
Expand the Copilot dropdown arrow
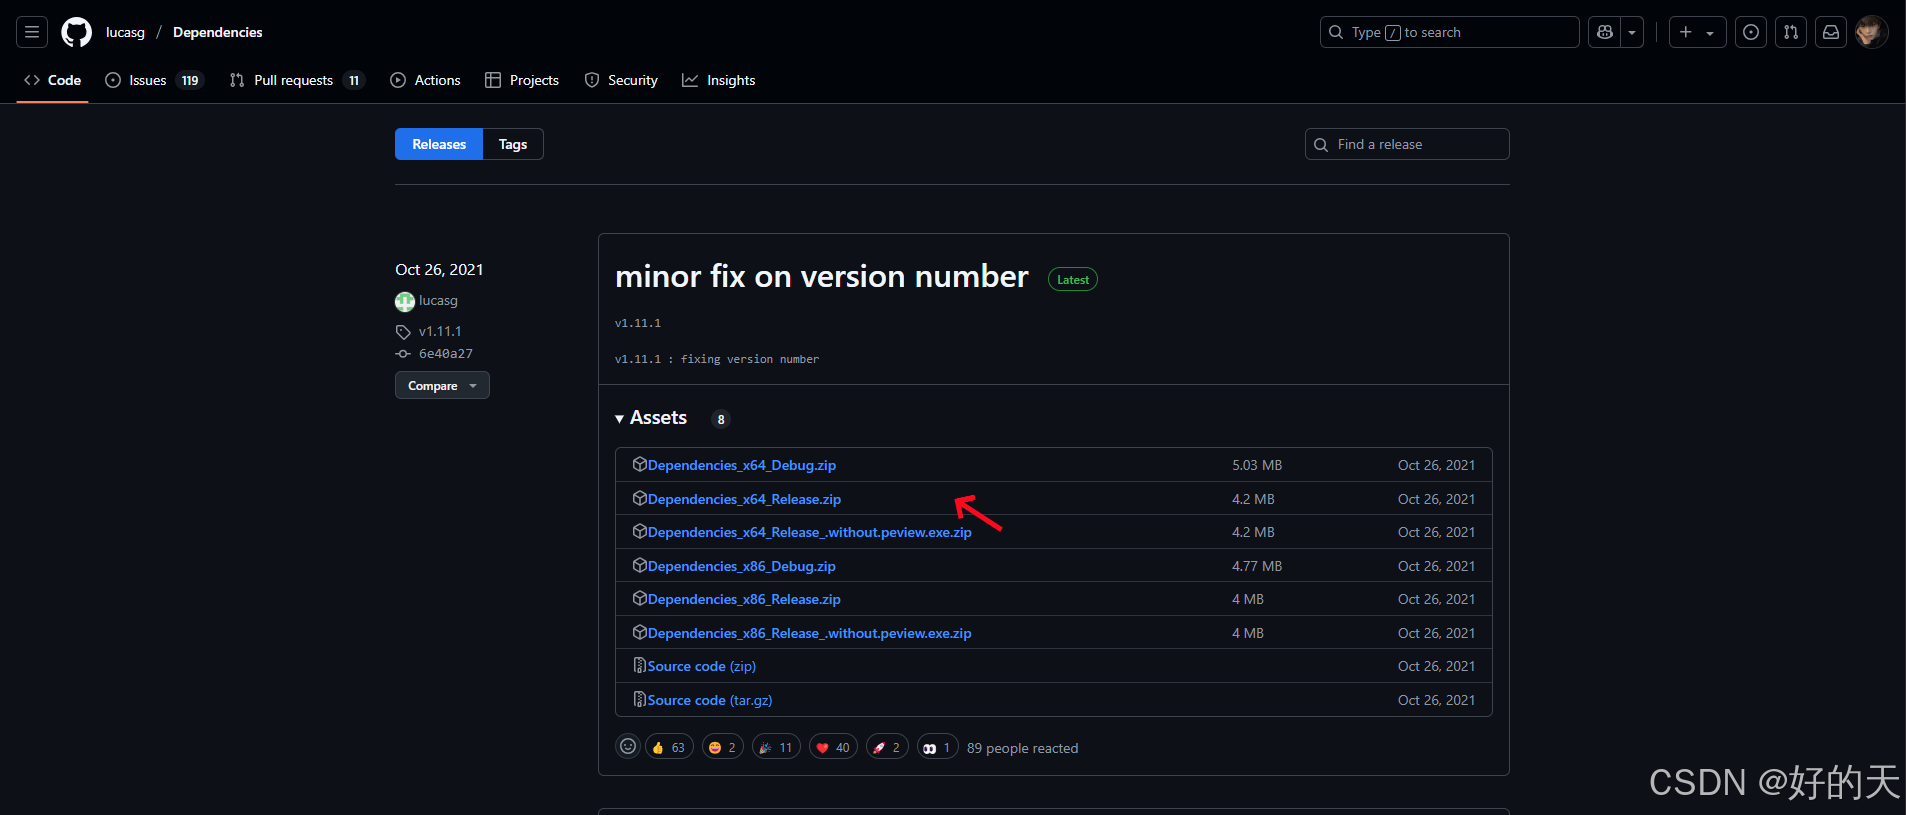point(1632,32)
